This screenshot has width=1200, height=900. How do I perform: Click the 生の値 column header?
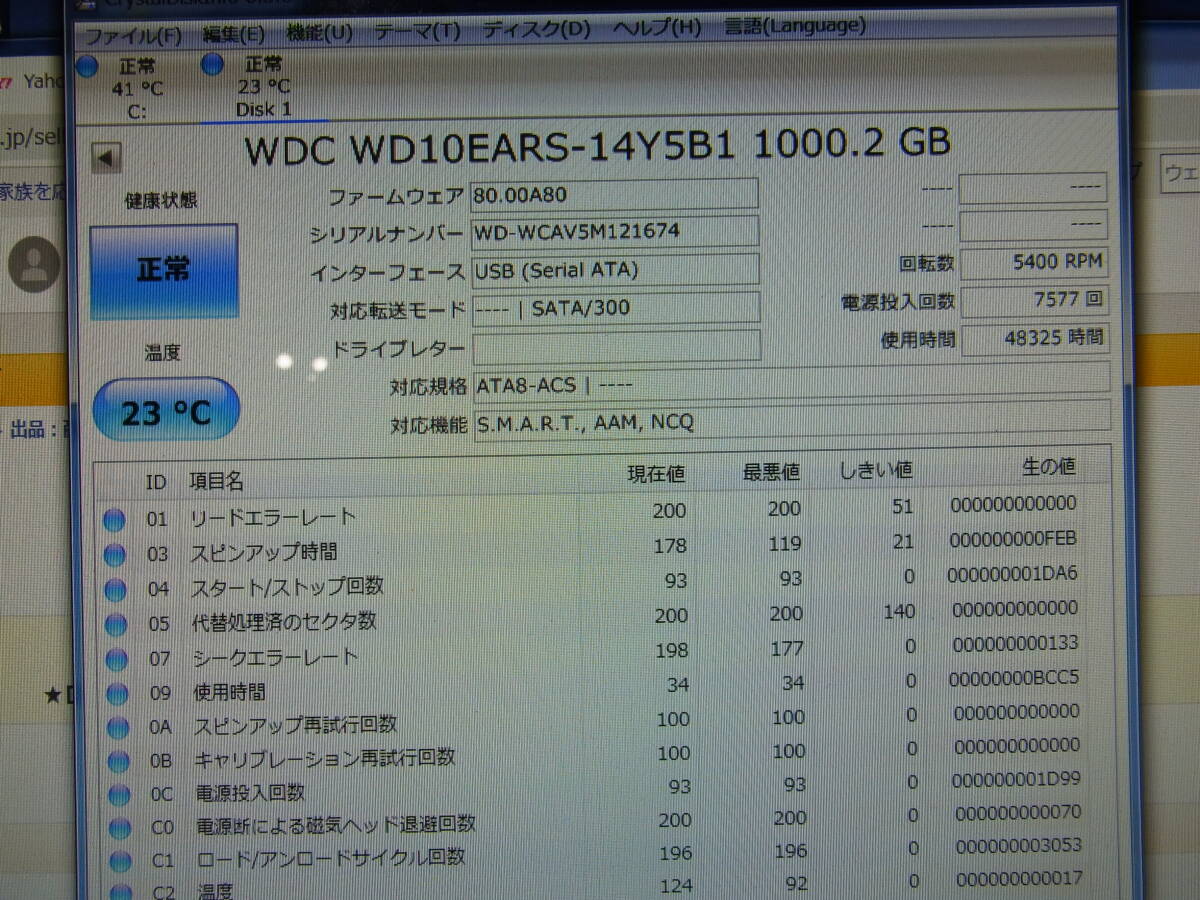pyautogui.click(x=1049, y=466)
